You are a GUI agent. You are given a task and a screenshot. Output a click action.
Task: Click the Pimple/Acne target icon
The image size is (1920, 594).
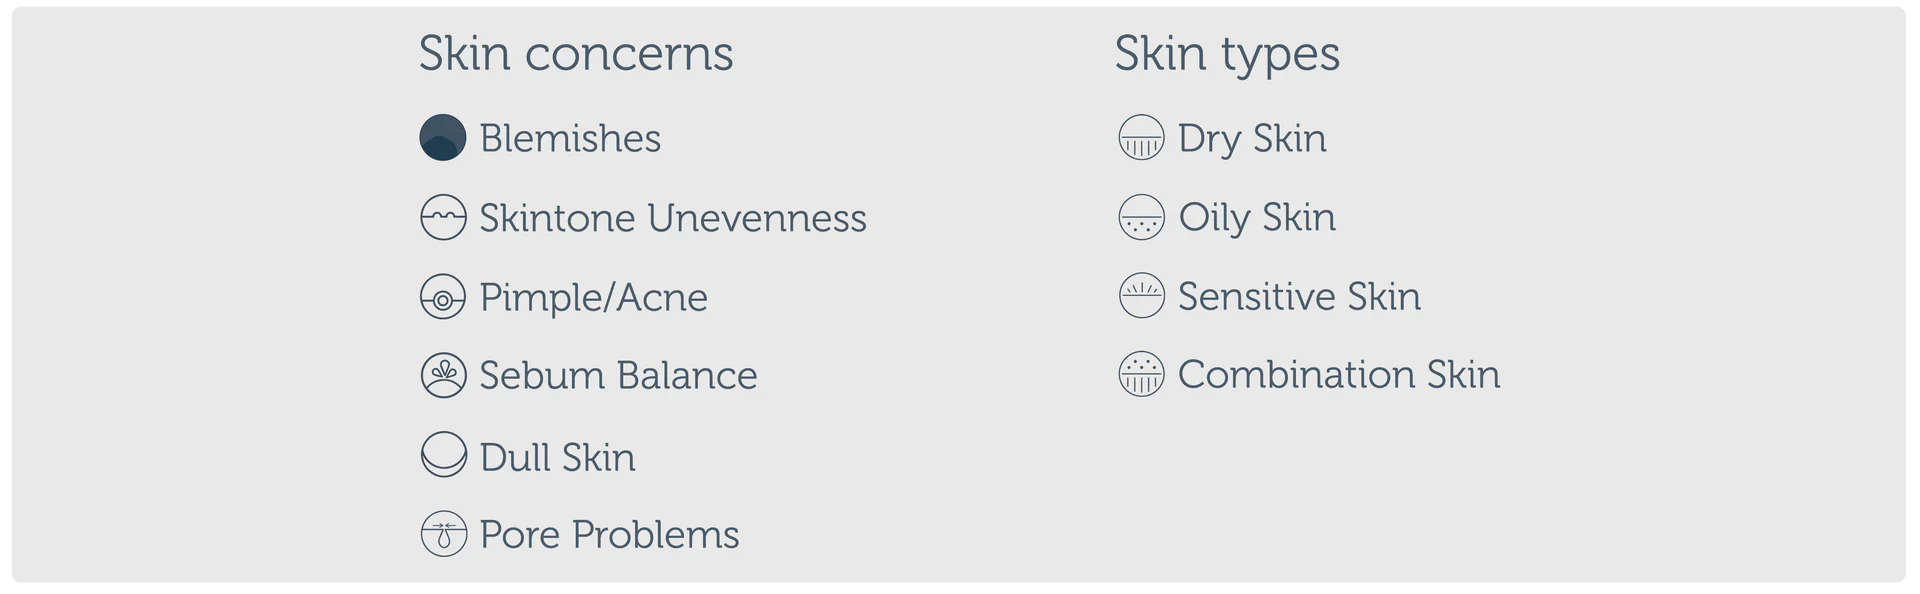coord(442,297)
